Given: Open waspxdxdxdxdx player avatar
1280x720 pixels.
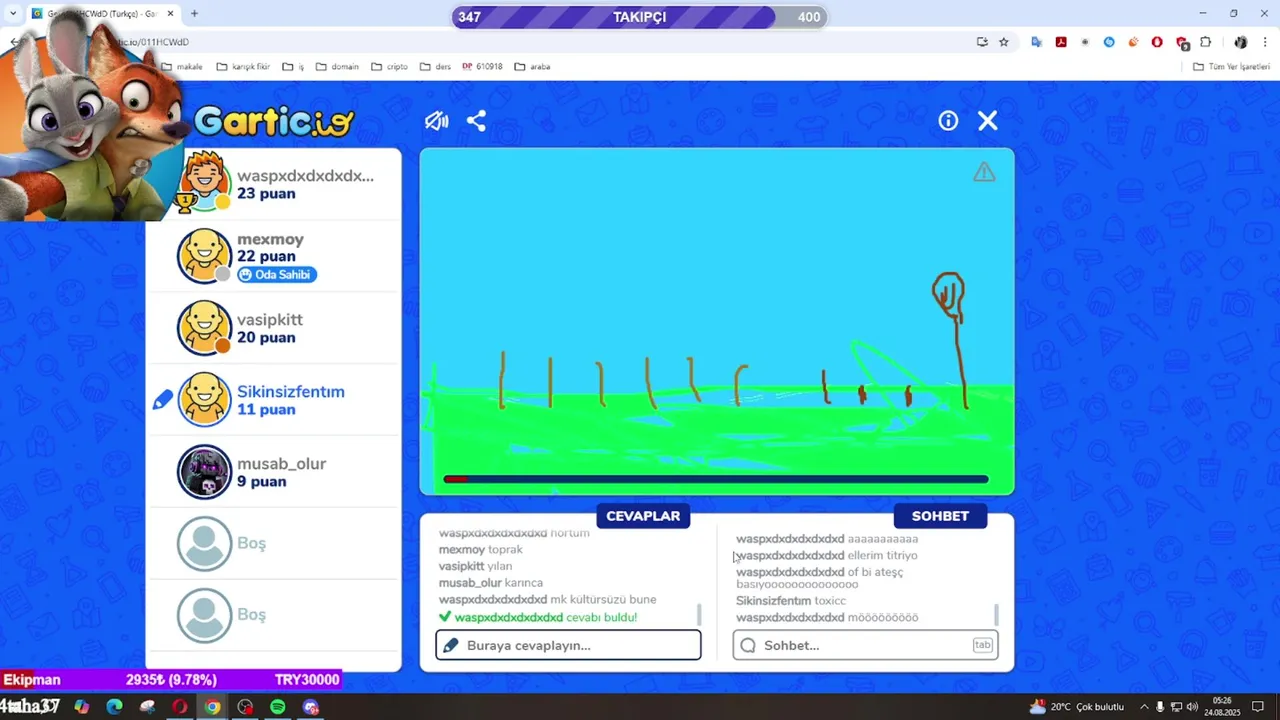Looking at the screenshot, I should [x=205, y=181].
